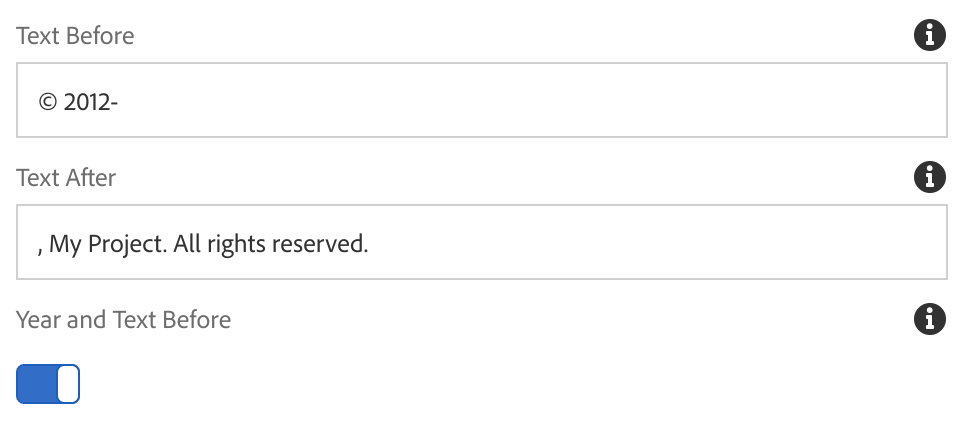Toggle the Year and Text Before switch

(x=48, y=384)
